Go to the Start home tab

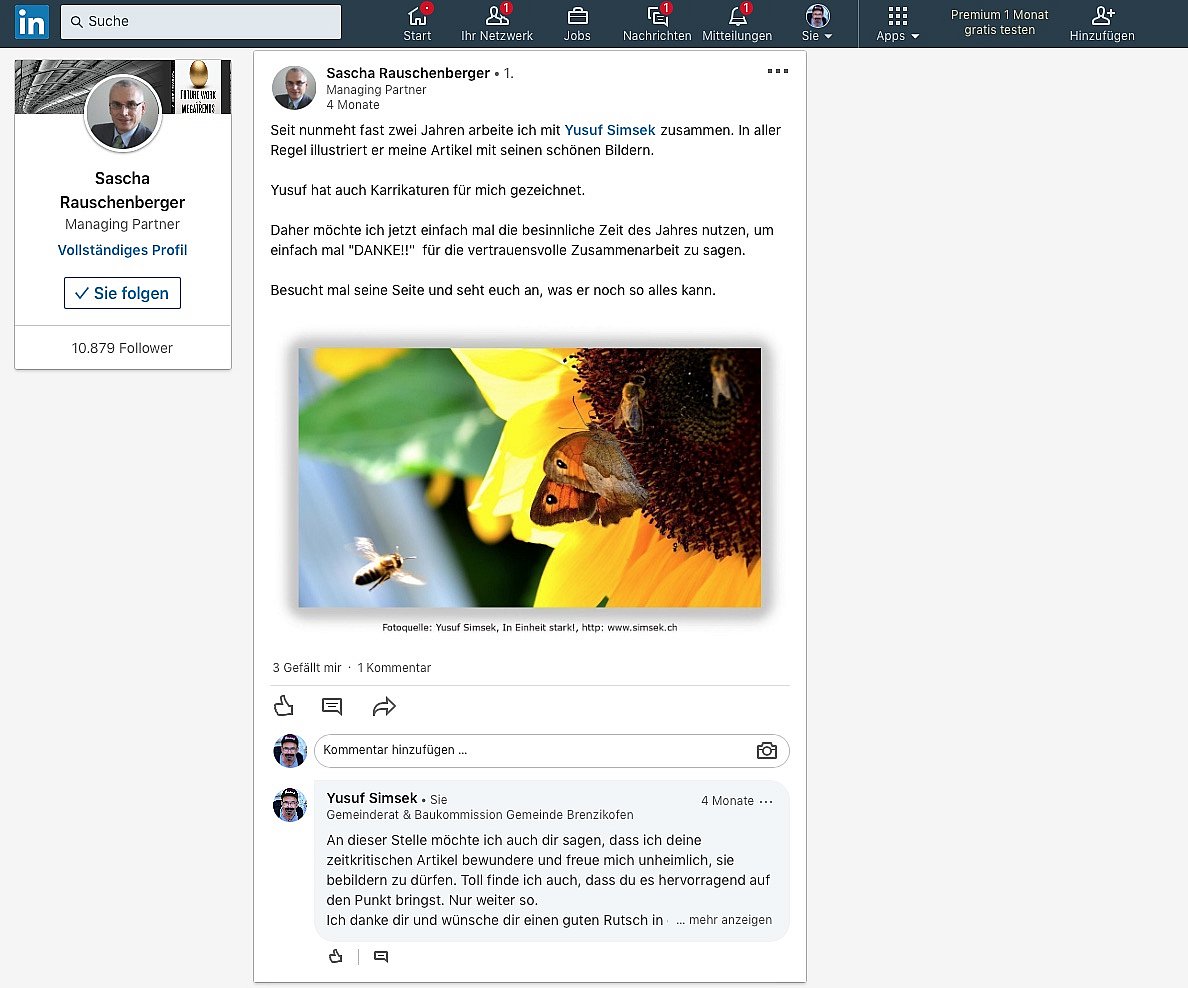[x=417, y=23]
